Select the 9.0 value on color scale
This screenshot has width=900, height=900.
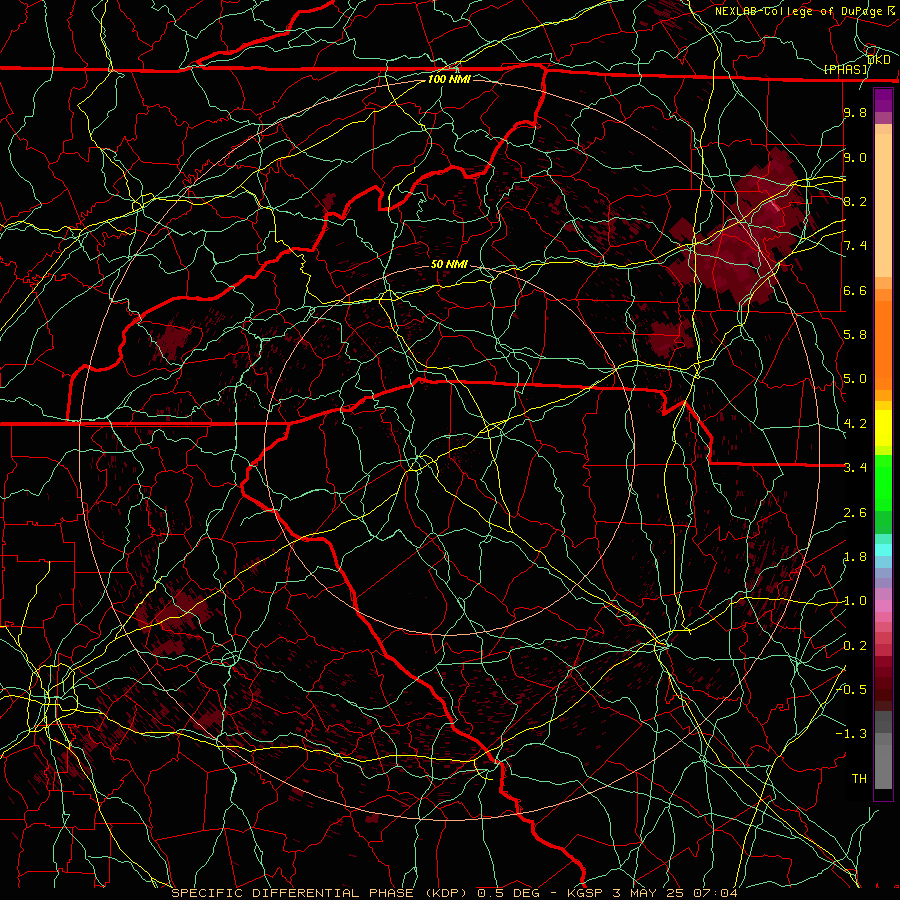(x=855, y=157)
